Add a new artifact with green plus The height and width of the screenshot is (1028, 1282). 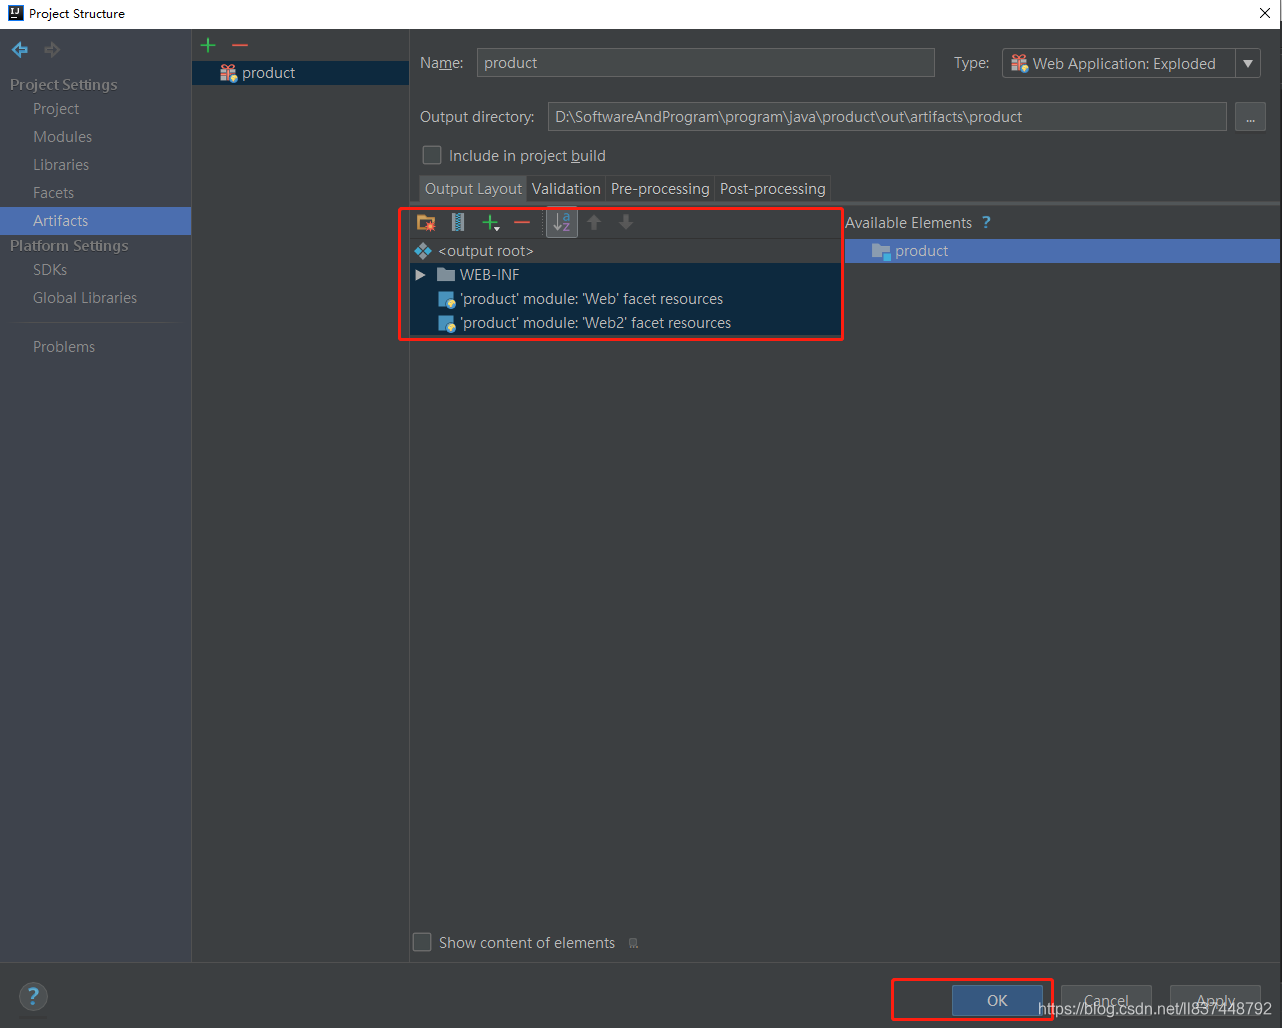click(208, 45)
